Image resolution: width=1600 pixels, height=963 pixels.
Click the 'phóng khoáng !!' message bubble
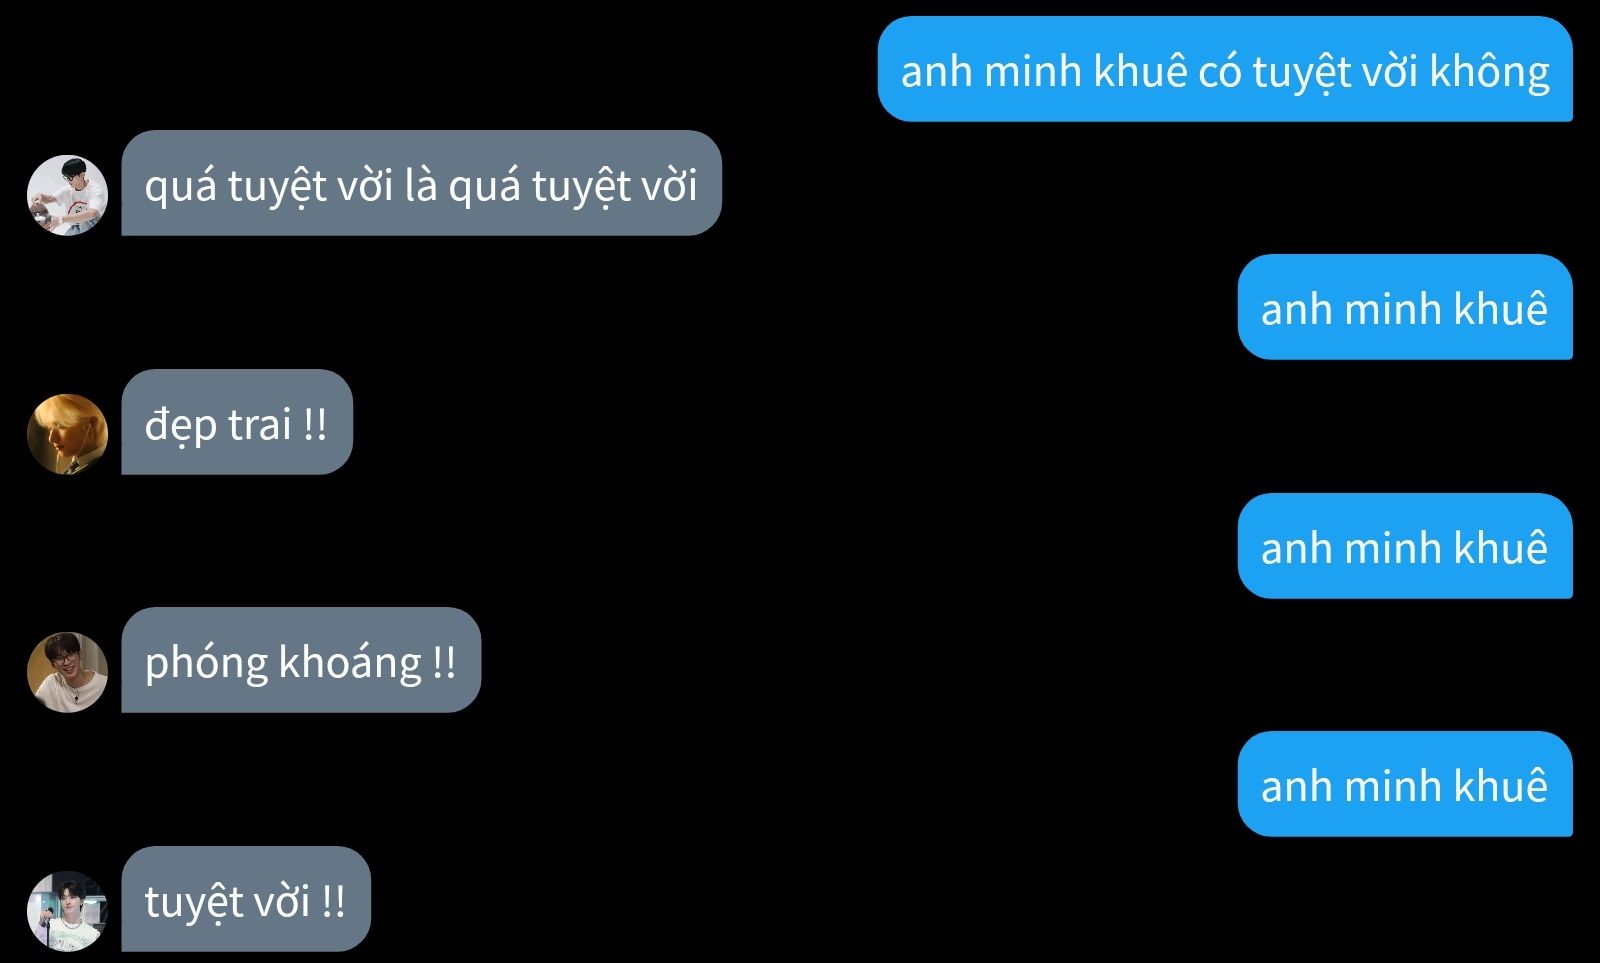click(x=301, y=660)
